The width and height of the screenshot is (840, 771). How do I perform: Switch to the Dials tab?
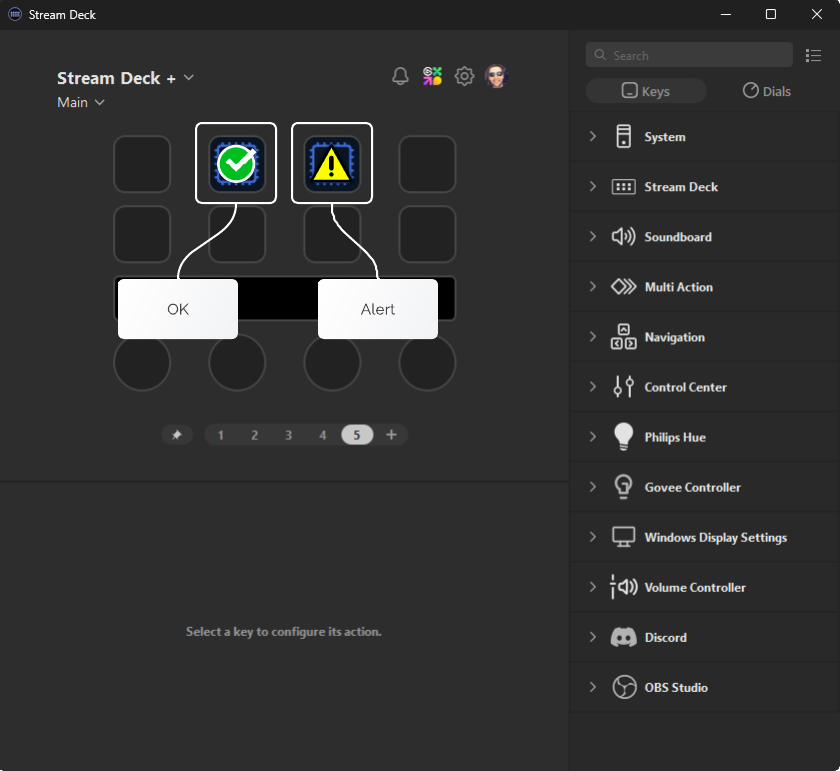pyautogui.click(x=765, y=90)
